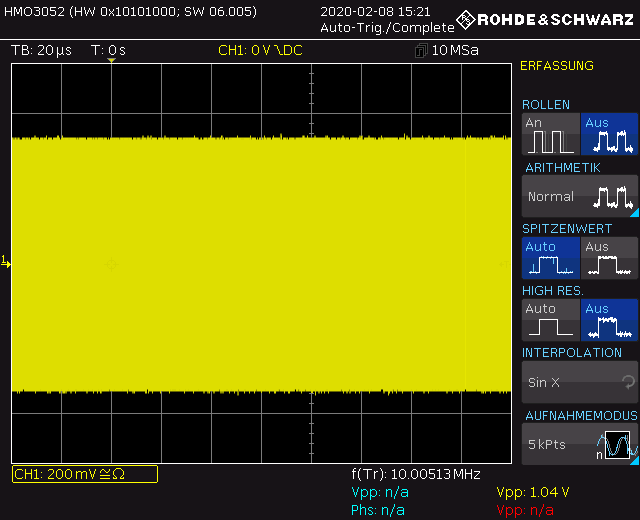
Task: Select the CH1 200 mV channel label
Action: coord(84,474)
